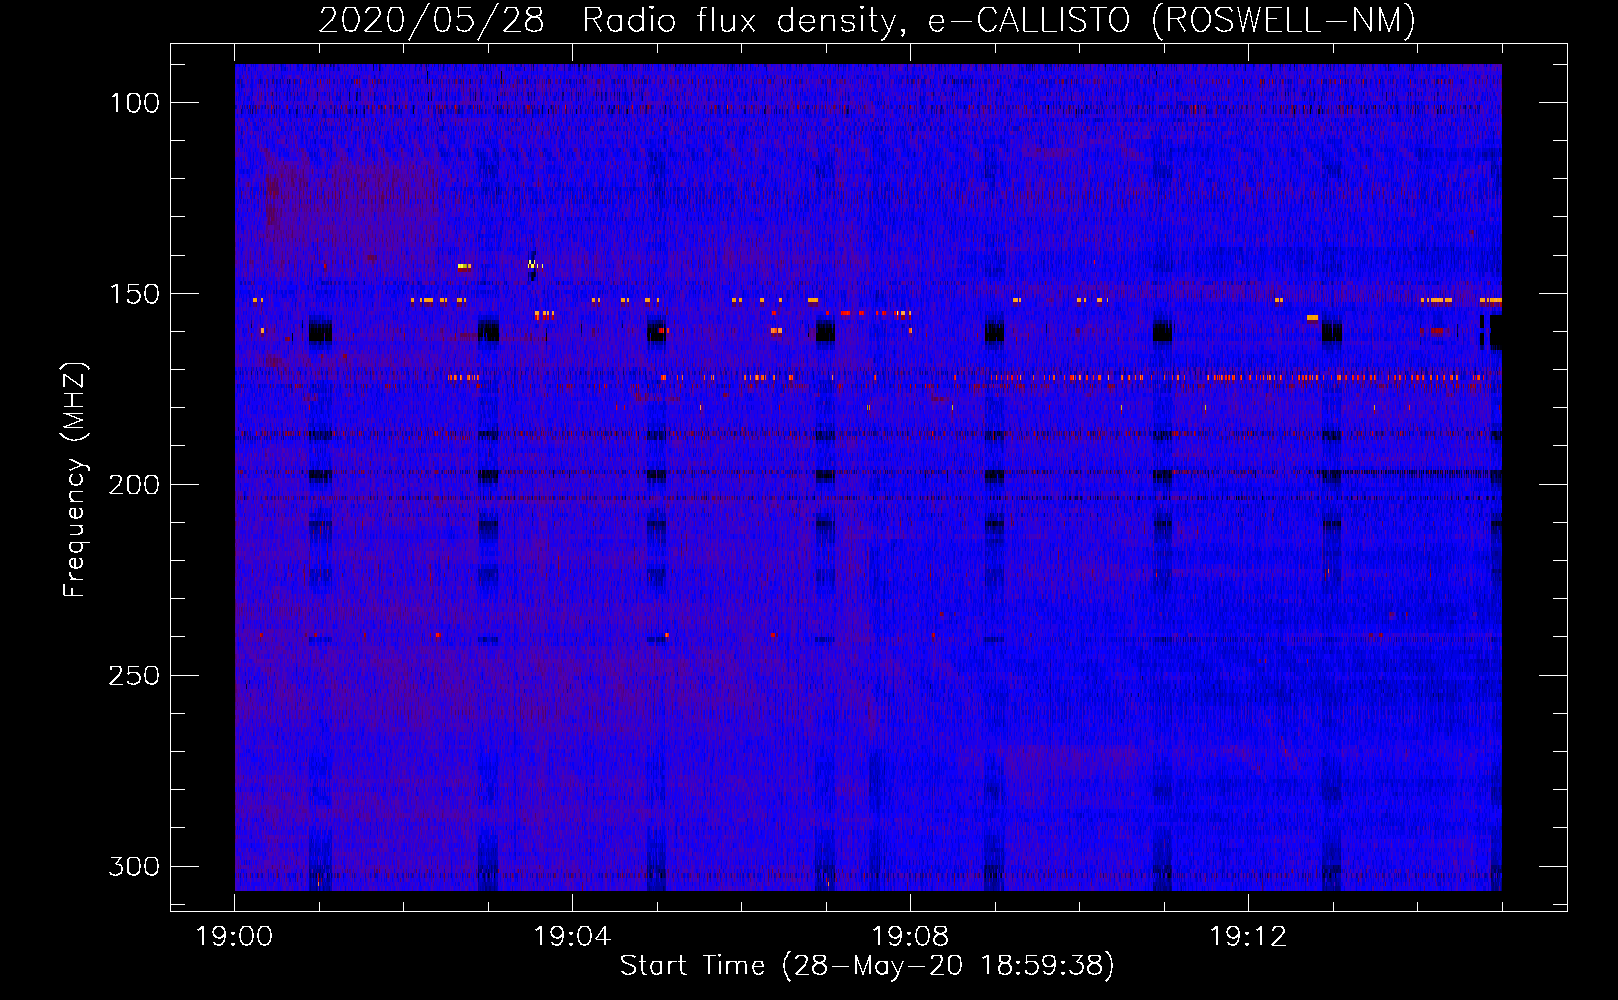This screenshot has height=1000, width=1618.
Task: Click the plot title mentioning e-CALLISTO
Action: (x=867, y=20)
